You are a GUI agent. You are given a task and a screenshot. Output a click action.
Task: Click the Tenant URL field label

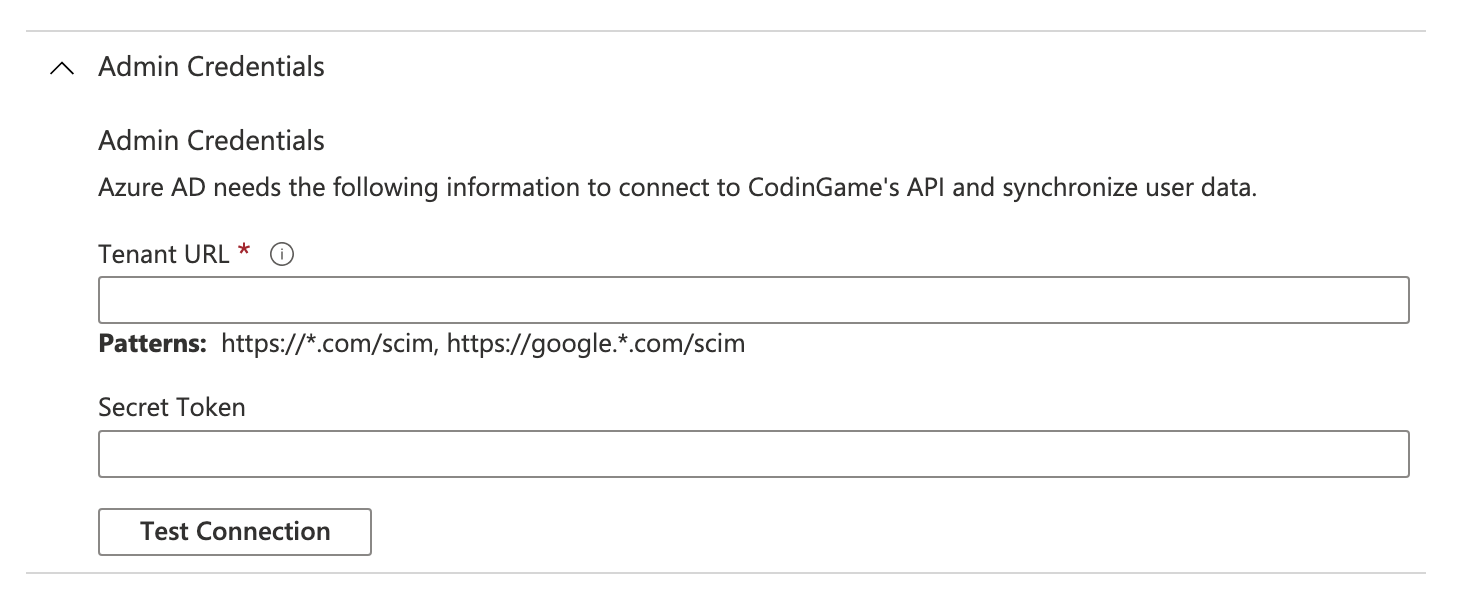[164, 255]
